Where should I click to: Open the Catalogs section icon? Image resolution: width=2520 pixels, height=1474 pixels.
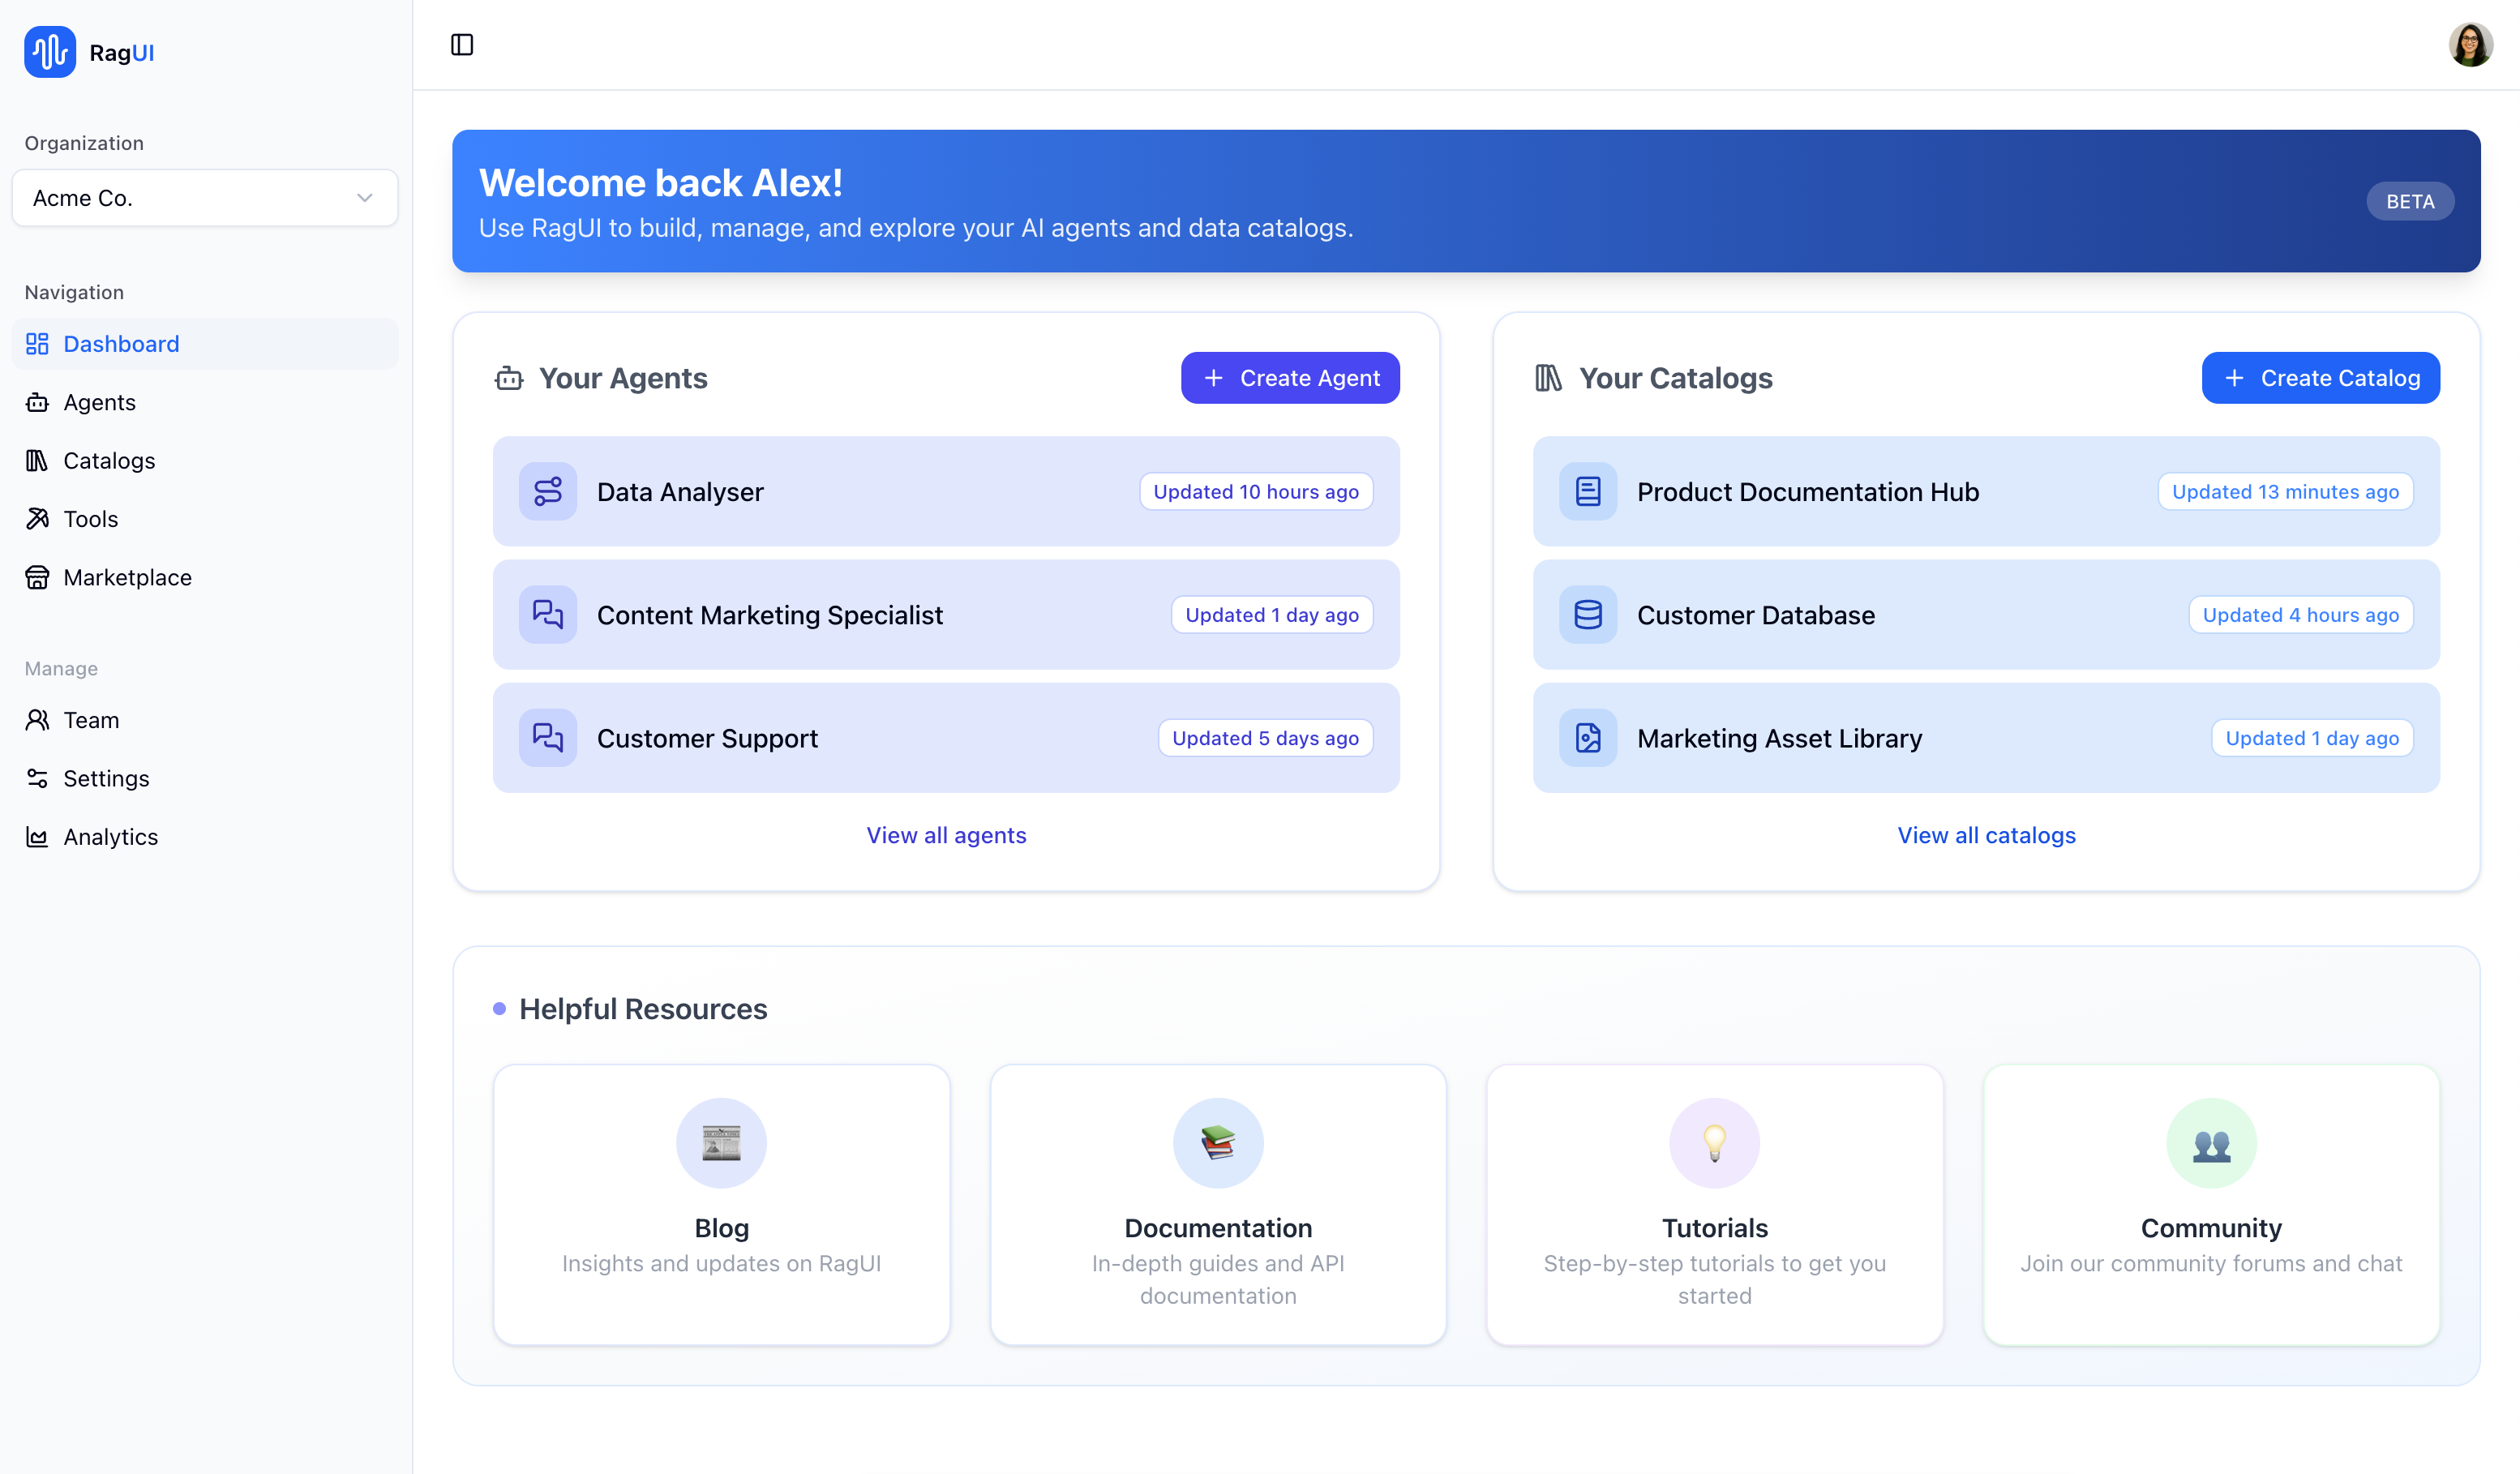click(37, 460)
